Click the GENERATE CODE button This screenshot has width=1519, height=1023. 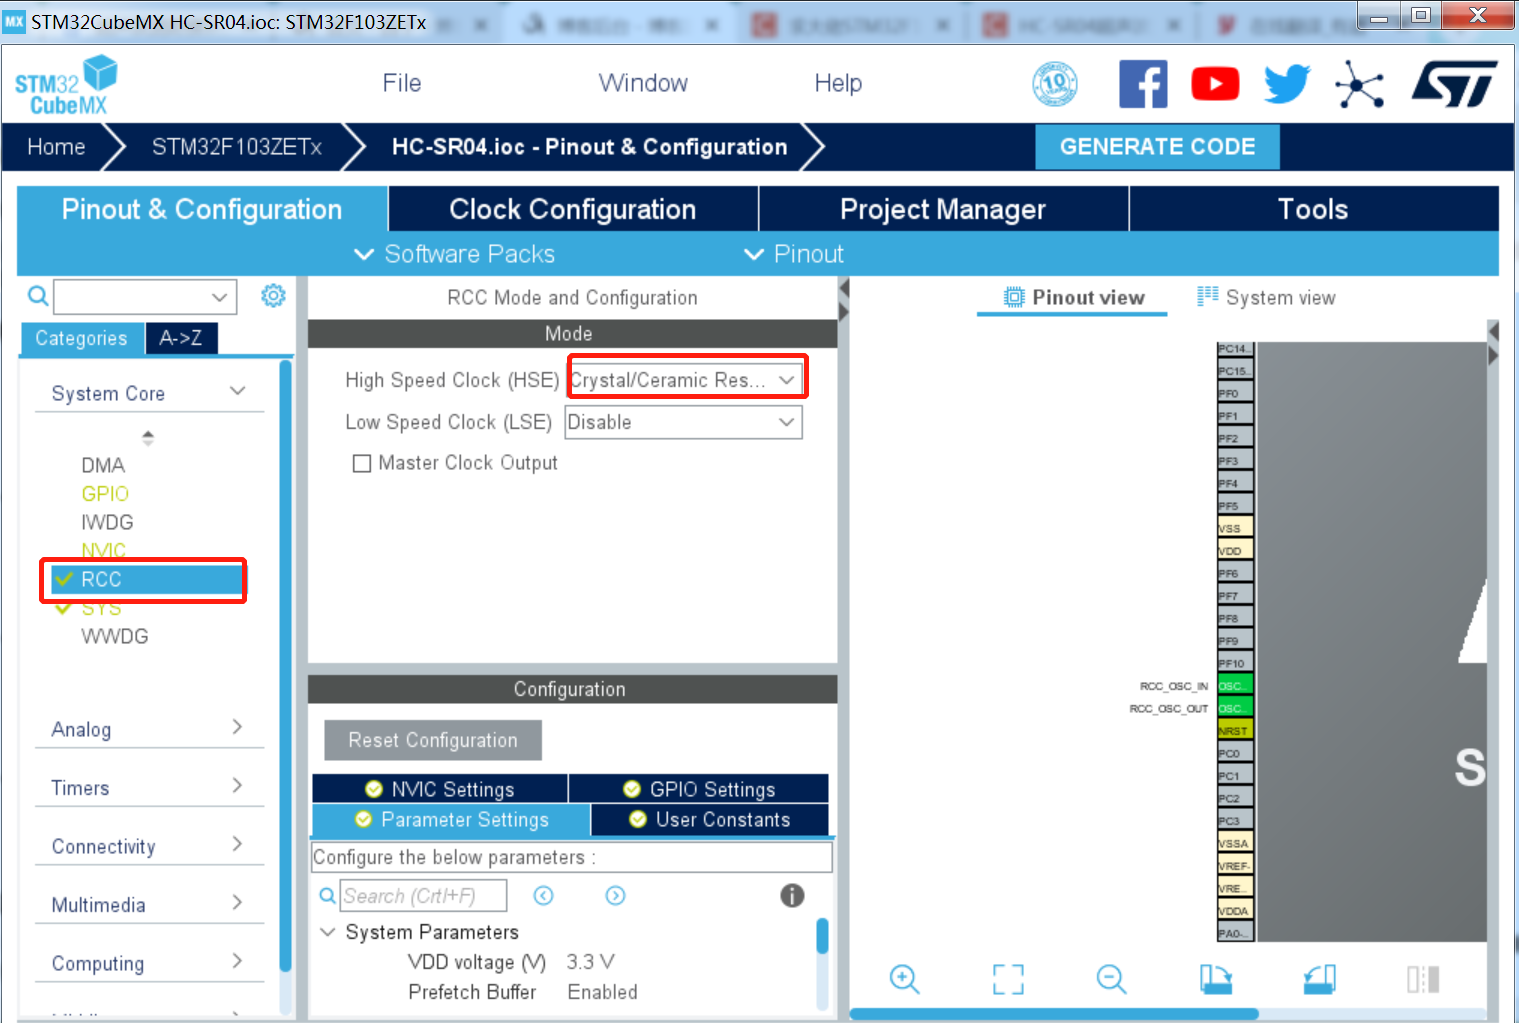pyautogui.click(x=1157, y=147)
